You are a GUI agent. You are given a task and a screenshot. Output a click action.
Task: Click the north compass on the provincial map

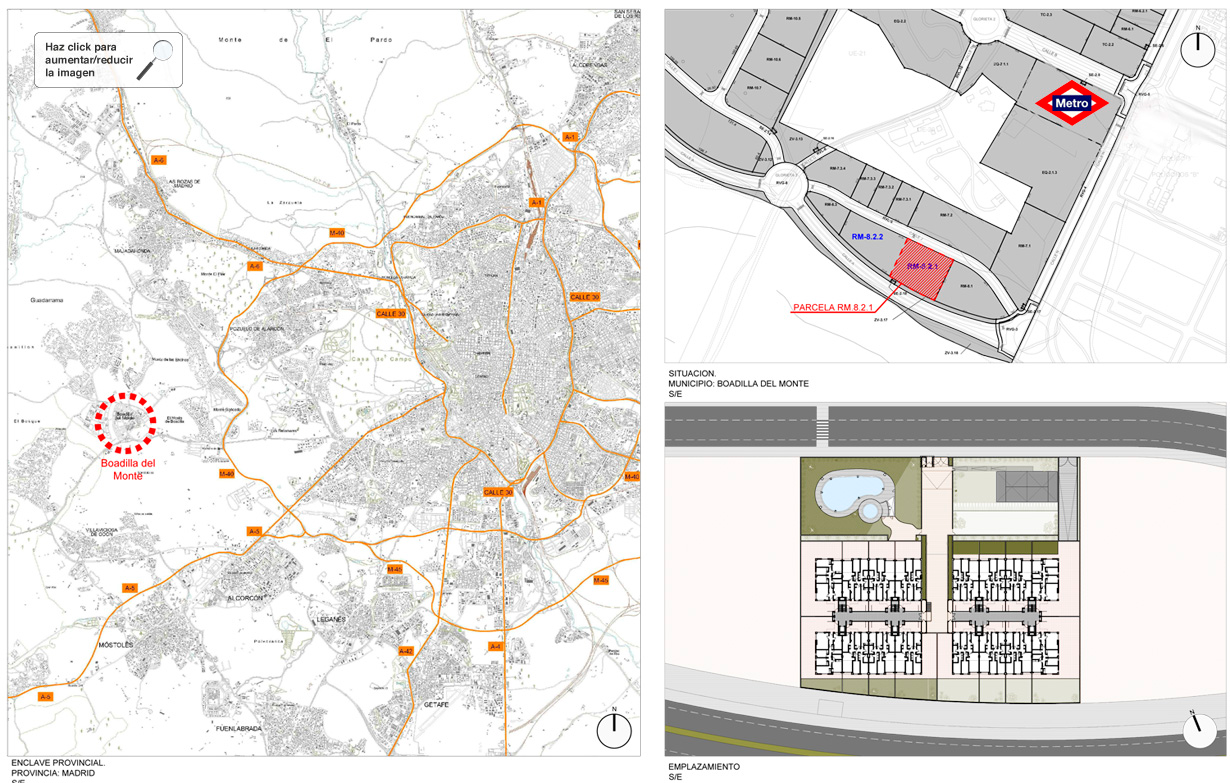coord(613,730)
